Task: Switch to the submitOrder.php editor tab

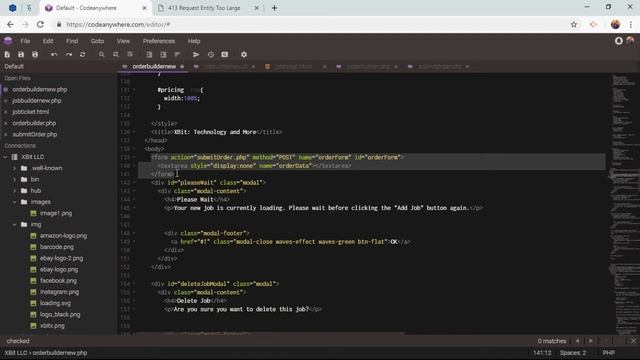Action: pos(440,67)
